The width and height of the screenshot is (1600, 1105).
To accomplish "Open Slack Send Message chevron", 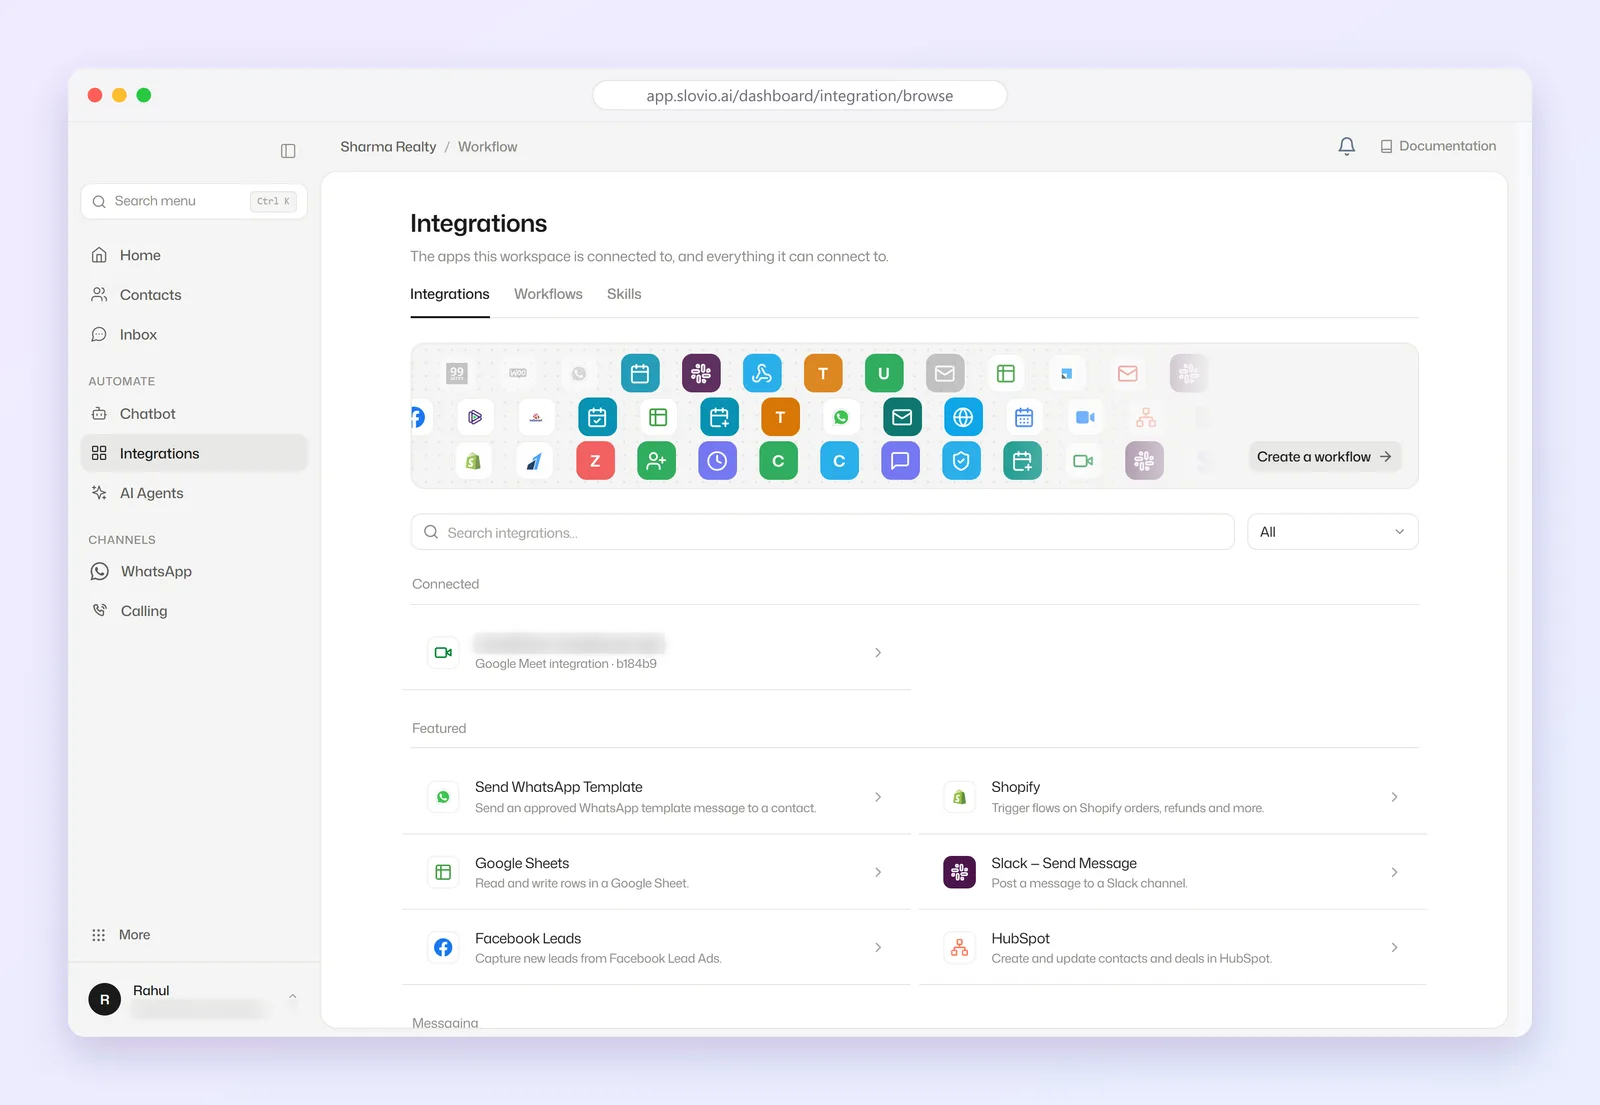I will click(x=1394, y=872).
